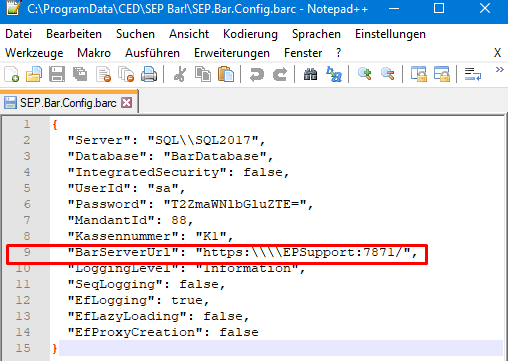
Task: Open a file via folder icon
Action: coord(34,74)
